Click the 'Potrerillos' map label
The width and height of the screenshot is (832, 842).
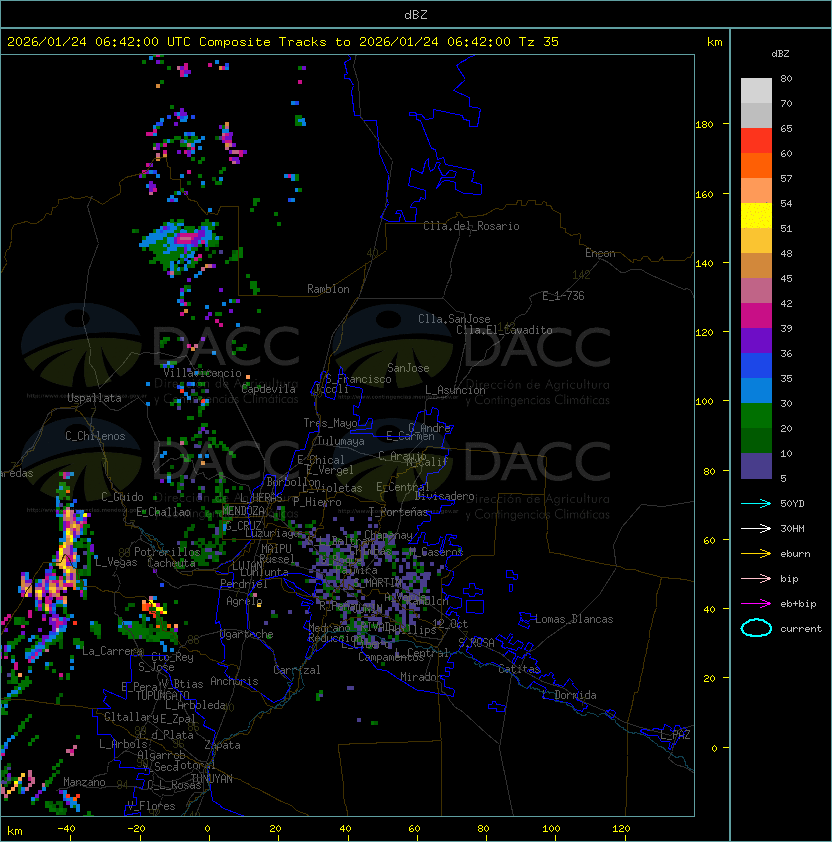pos(167,552)
